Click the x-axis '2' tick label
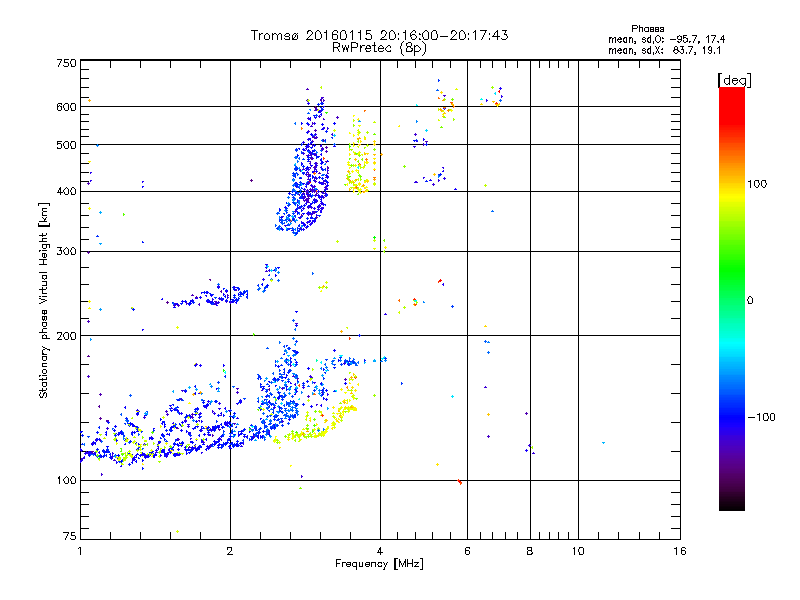 230,551
